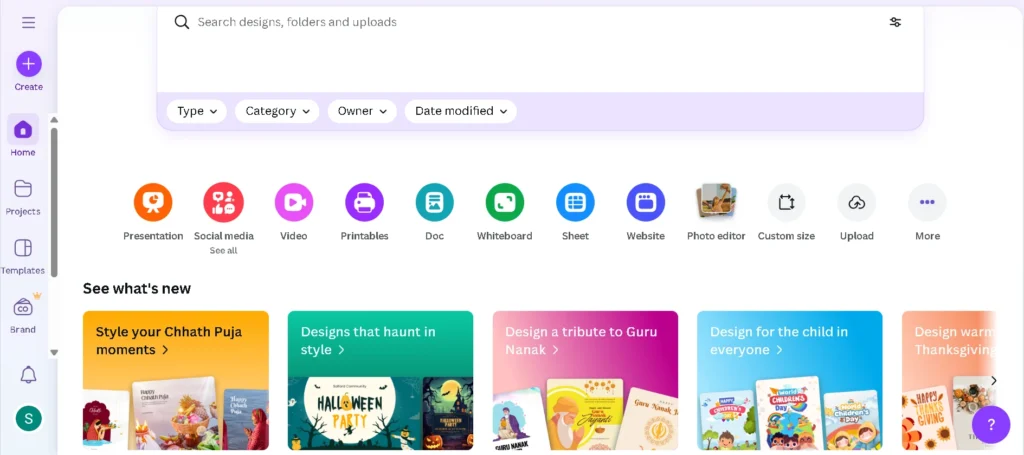Expand the Category filter dropdown
Viewport: 1024px width, 455px height.
click(277, 111)
